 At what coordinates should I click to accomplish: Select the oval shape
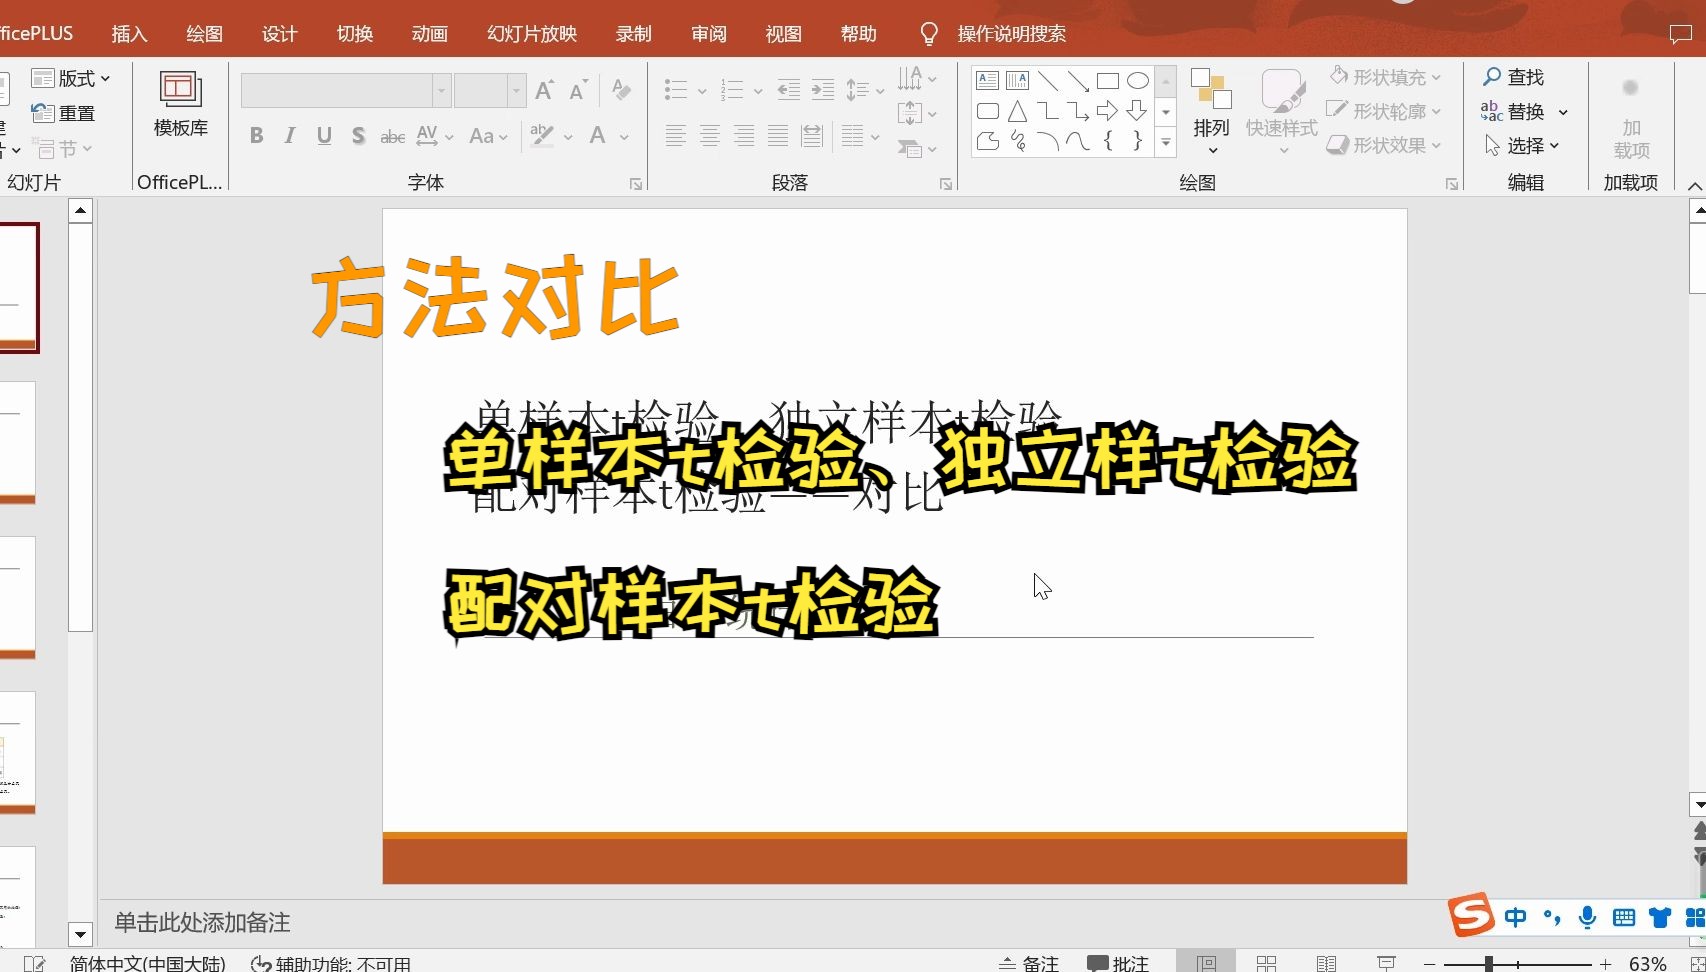tap(1137, 80)
